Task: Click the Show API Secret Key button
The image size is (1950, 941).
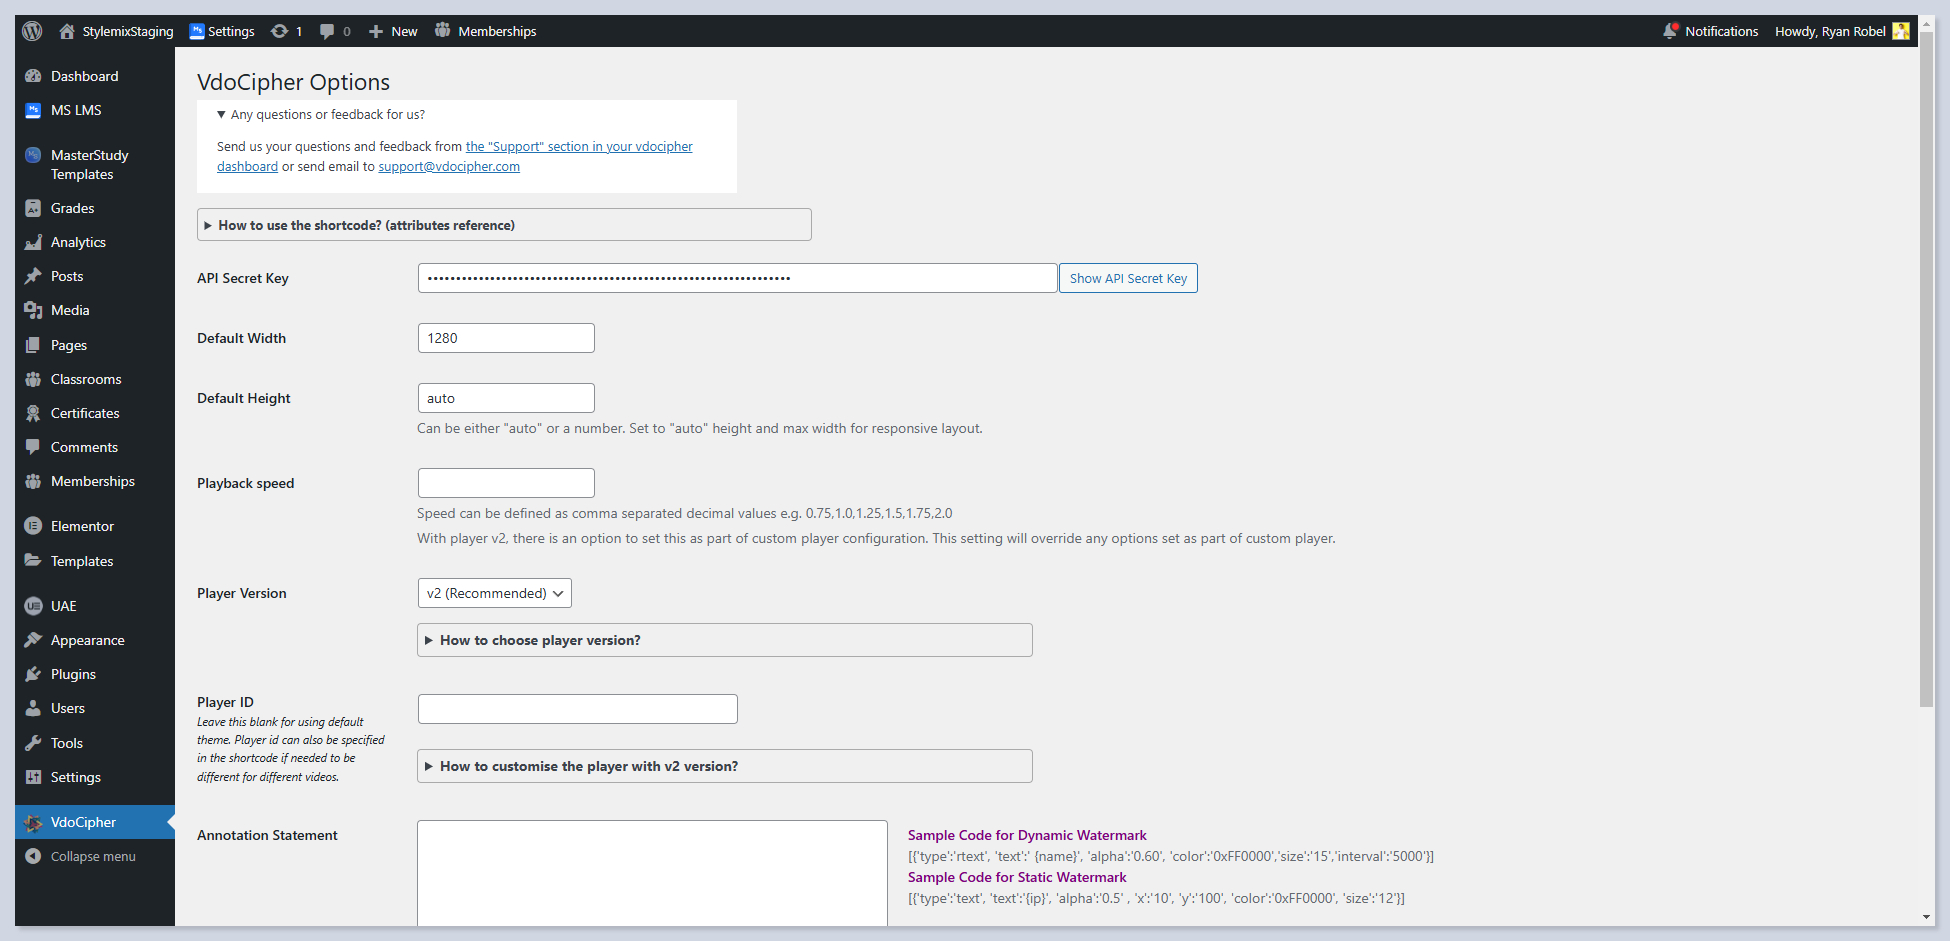Action: [1128, 278]
